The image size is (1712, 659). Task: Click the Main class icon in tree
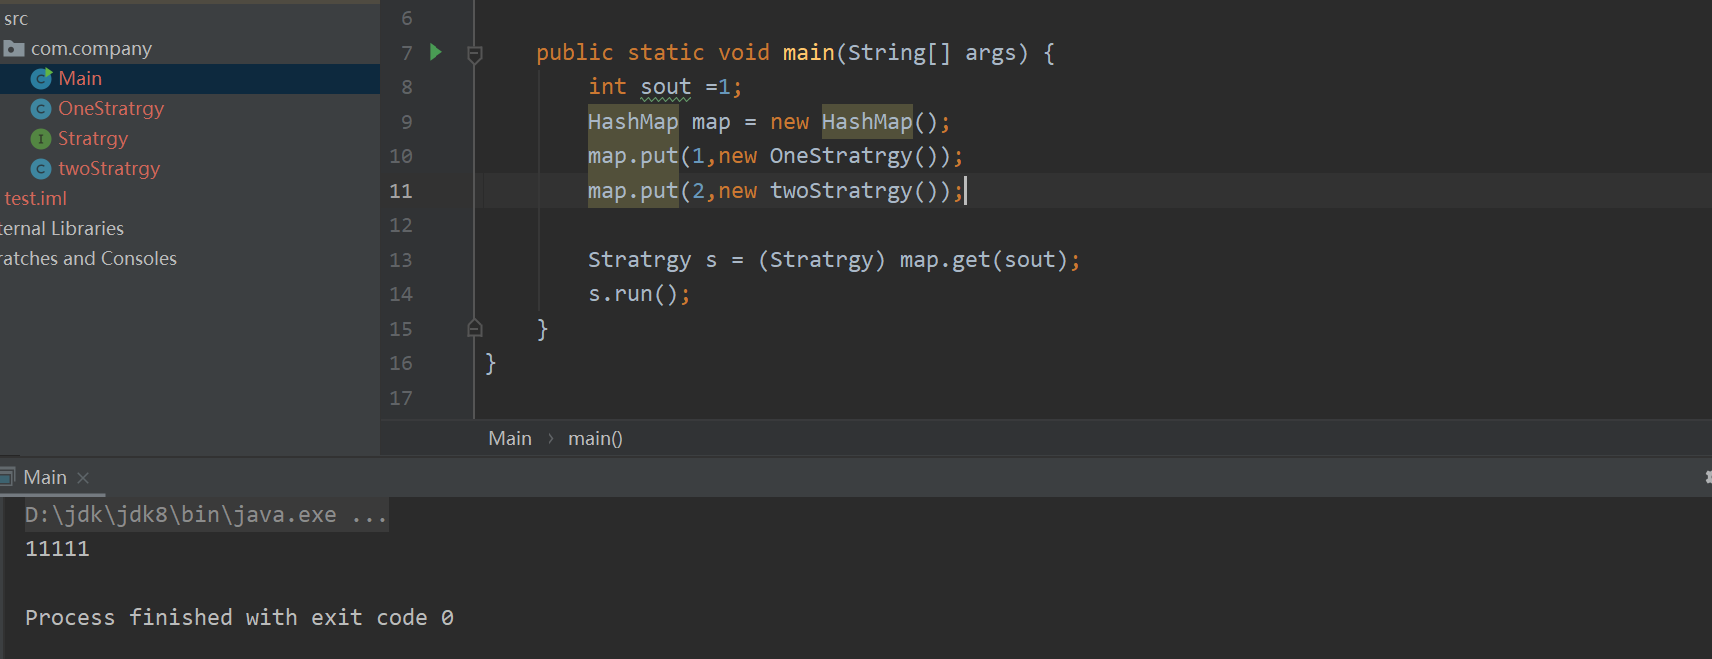coord(41,78)
